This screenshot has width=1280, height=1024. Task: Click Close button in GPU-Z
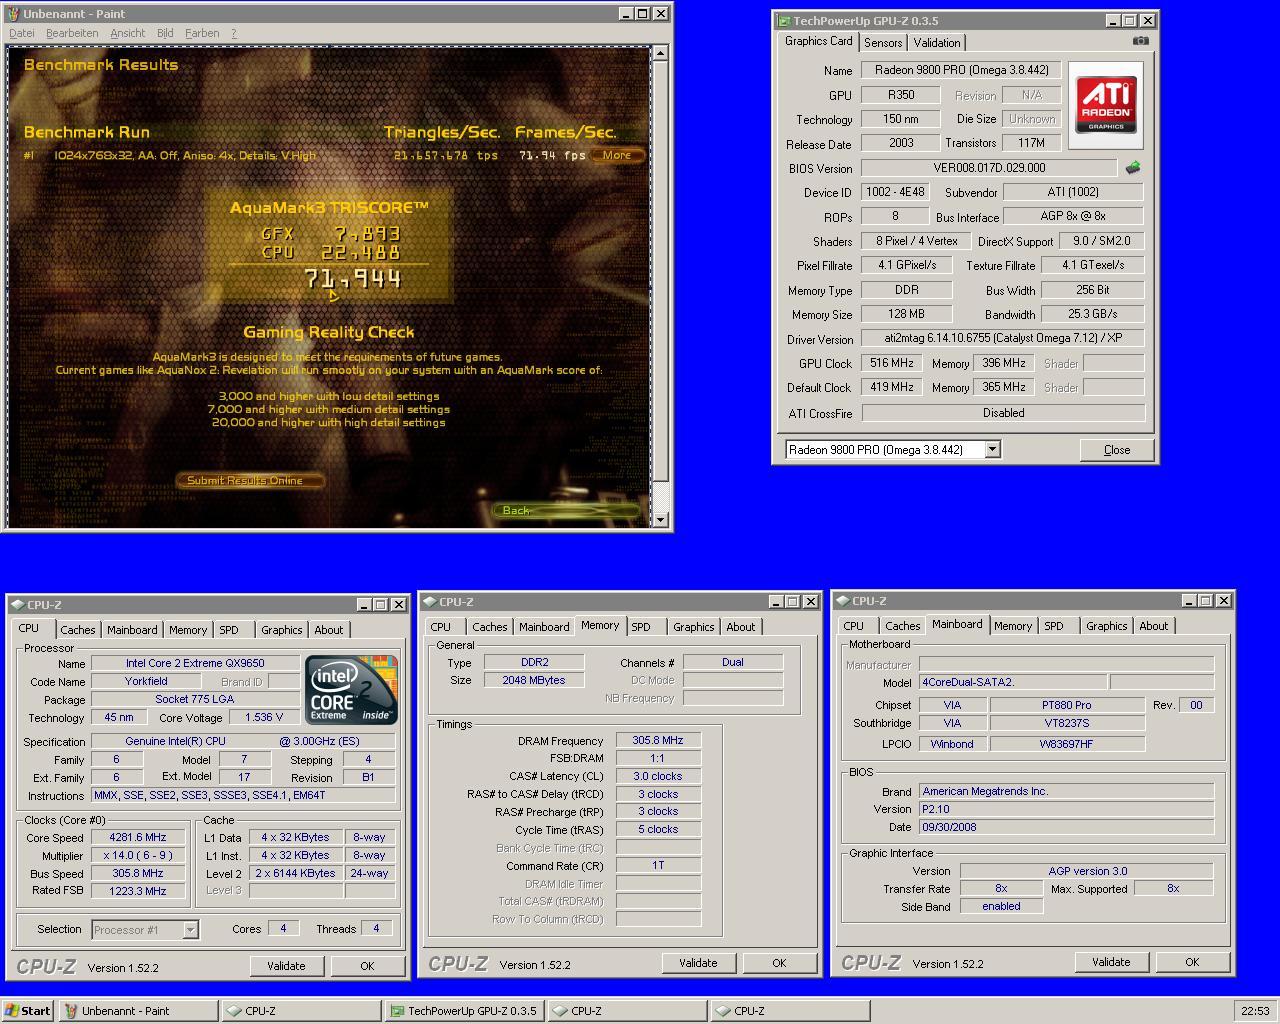click(x=1117, y=450)
